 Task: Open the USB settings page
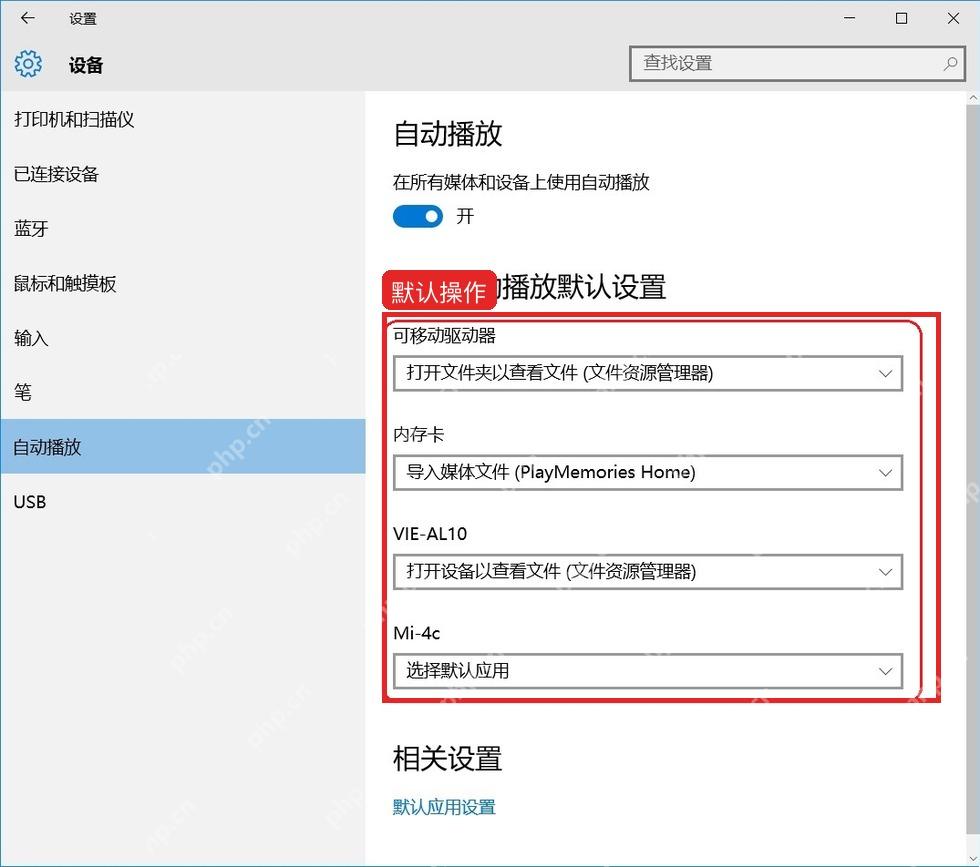click(182, 501)
